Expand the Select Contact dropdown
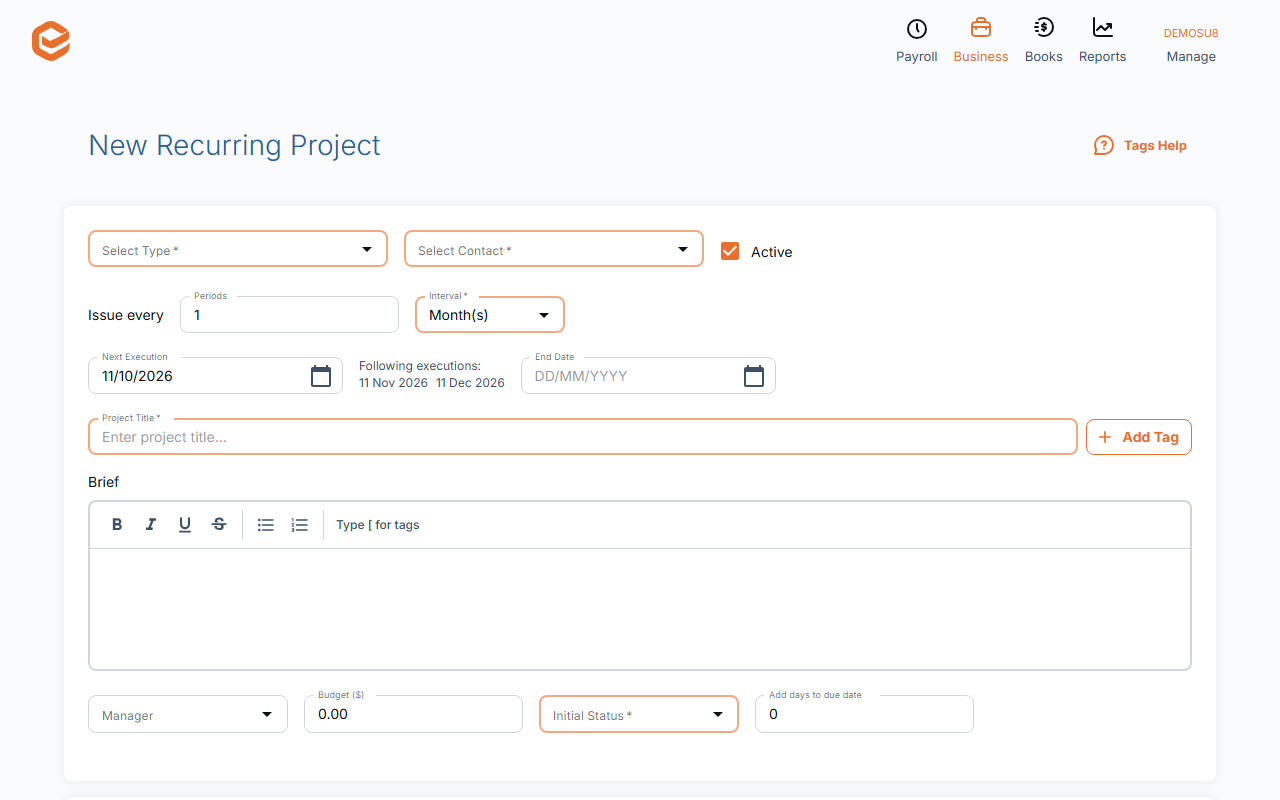 coord(554,249)
